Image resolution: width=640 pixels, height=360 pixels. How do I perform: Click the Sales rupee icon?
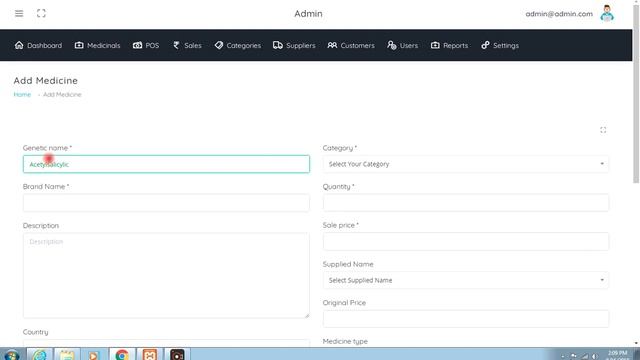pos(176,45)
